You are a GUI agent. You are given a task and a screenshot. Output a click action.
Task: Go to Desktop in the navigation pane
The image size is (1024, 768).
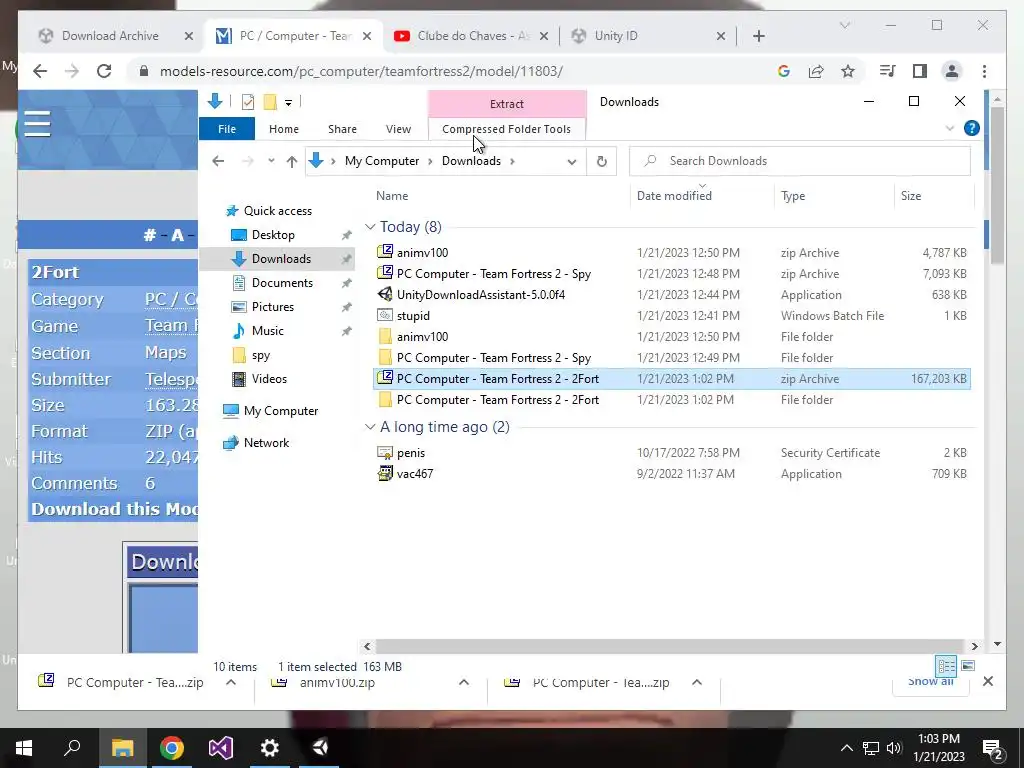pos(273,234)
